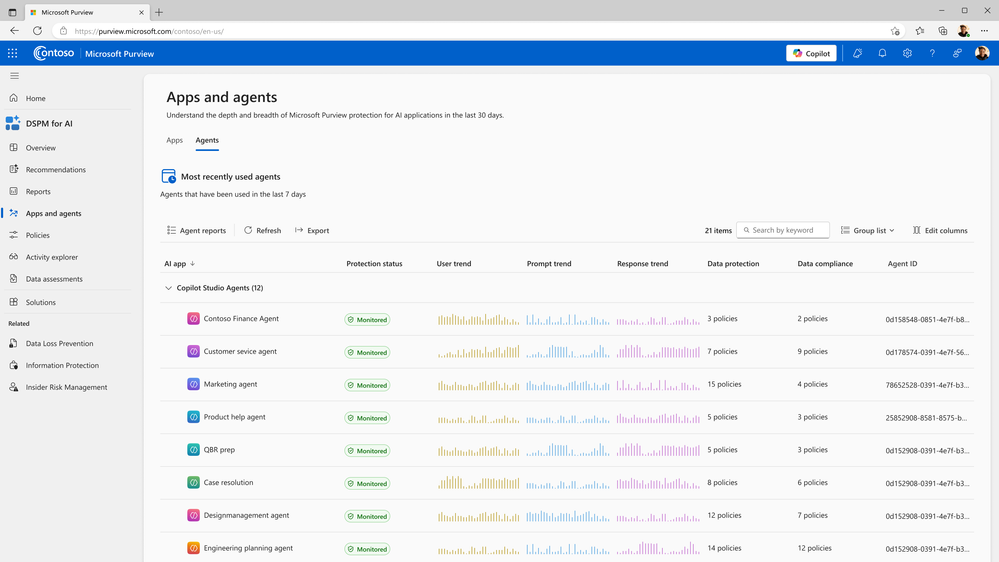Open the DSPM for AI section
999x562 pixels.
49,124
